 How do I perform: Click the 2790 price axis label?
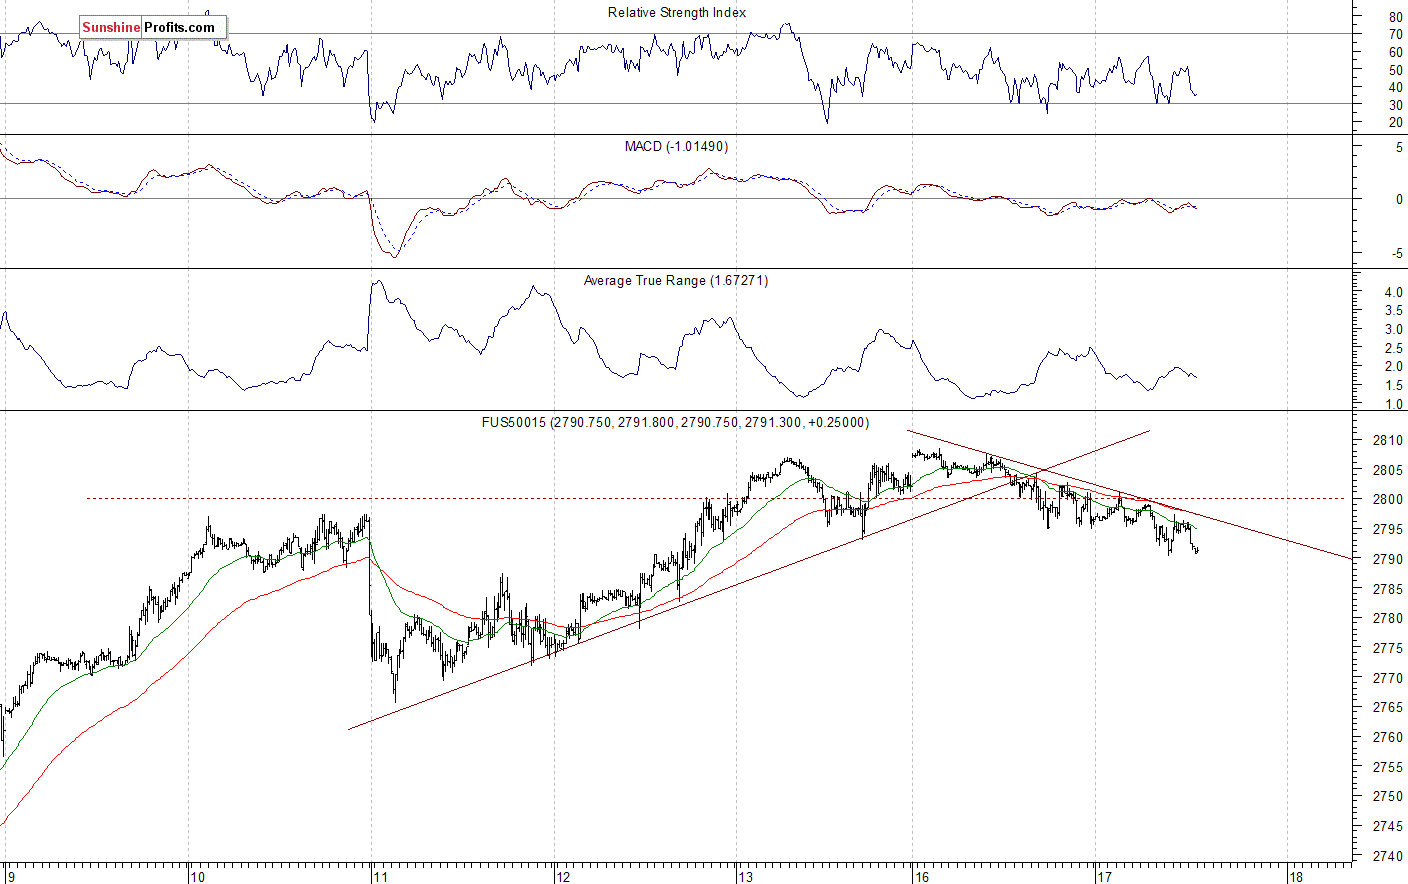[x=1386, y=560]
